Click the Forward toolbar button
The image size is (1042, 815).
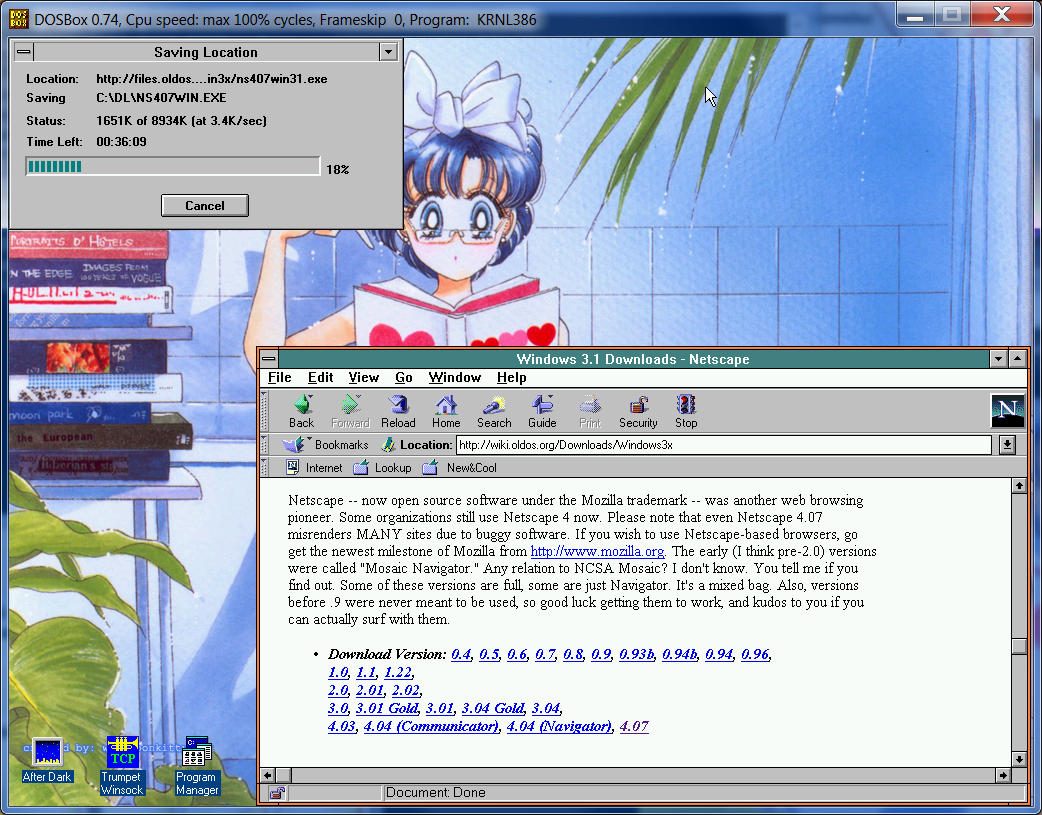click(350, 411)
